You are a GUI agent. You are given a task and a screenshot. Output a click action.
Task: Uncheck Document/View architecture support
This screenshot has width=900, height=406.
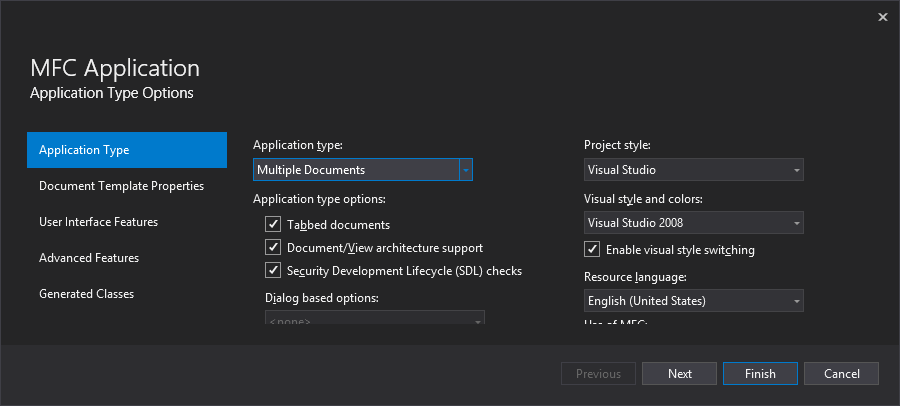coord(273,247)
